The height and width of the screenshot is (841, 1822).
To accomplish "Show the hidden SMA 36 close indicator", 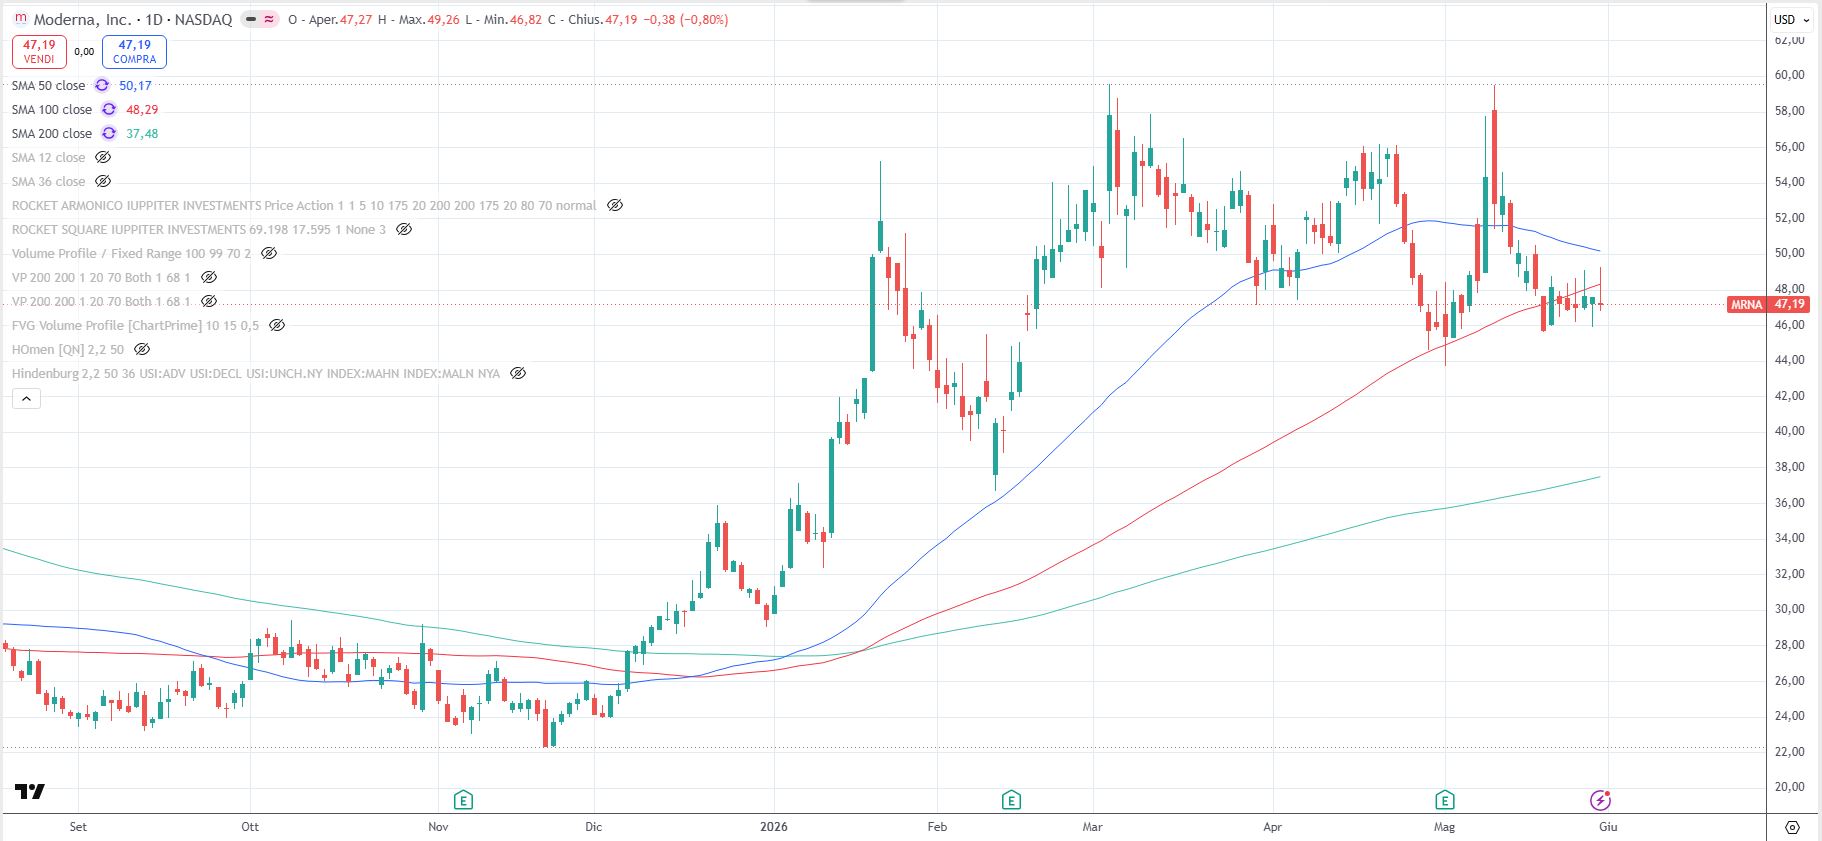I will [103, 182].
